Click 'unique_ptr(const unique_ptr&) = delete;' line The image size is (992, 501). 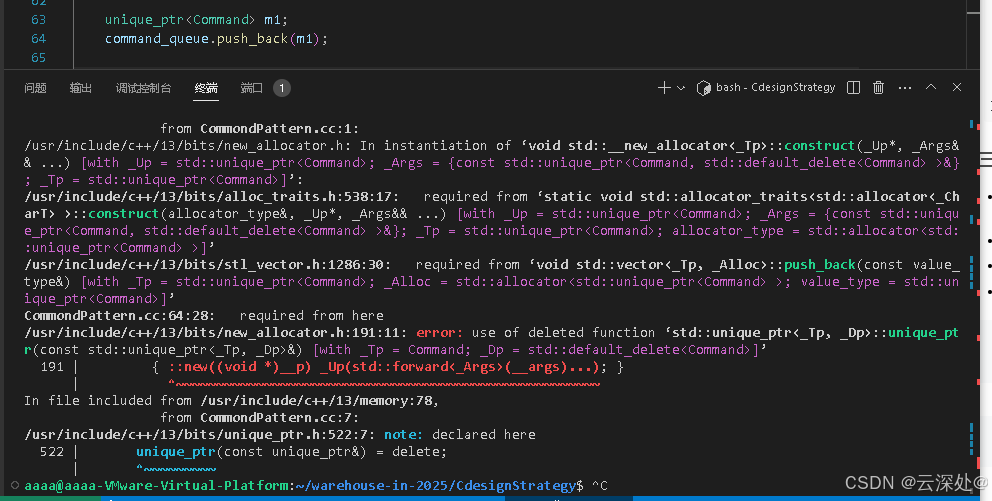pyautogui.click(x=292, y=452)
